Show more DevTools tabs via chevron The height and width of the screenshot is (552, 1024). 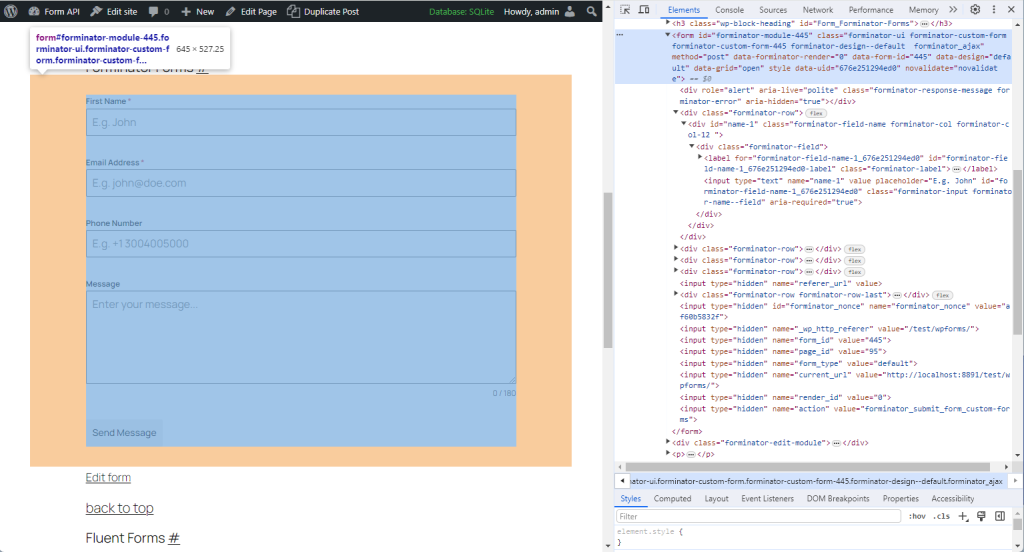(x=953, y=10)
